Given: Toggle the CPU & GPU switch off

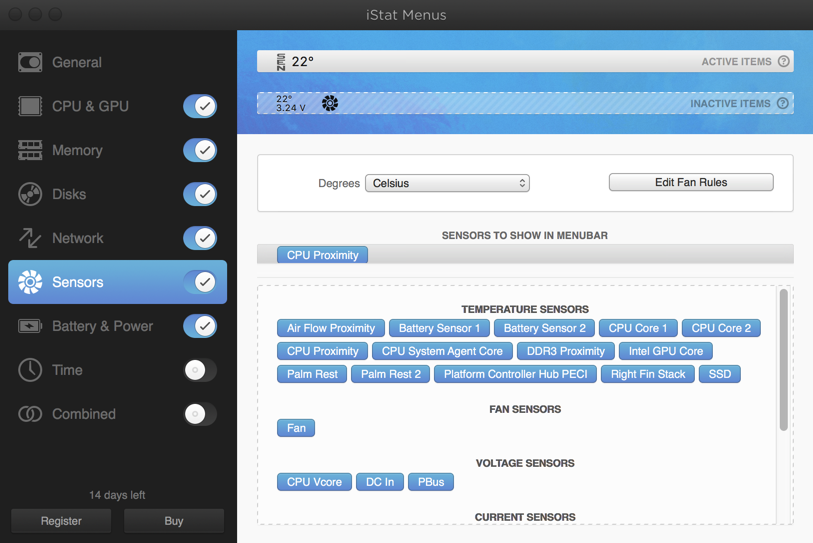Looking at the screenshot, I should tap(200, 106).
